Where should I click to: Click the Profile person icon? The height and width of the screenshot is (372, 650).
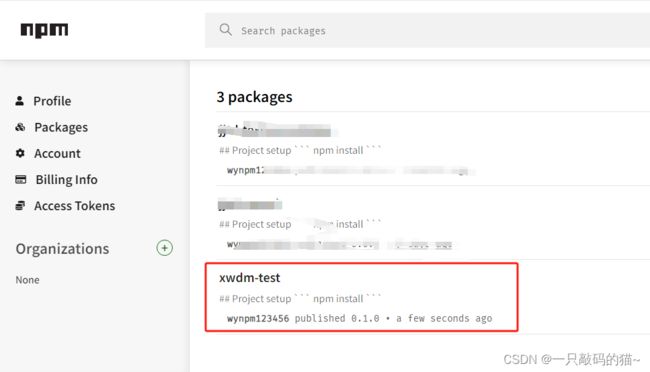click(x=19, y=101)
